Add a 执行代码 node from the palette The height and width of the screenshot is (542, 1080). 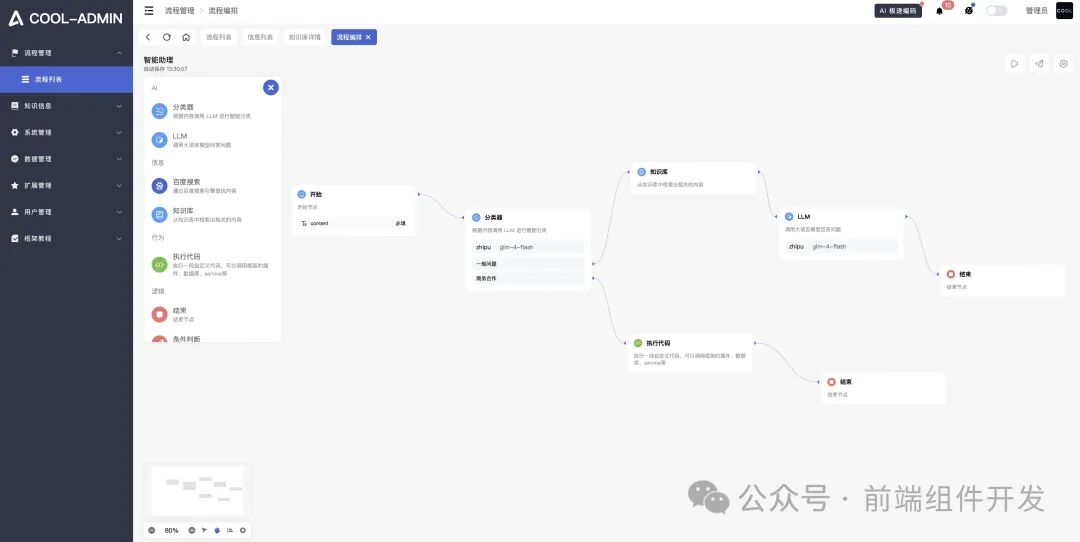pyautogui.click(x=212, y=264)
